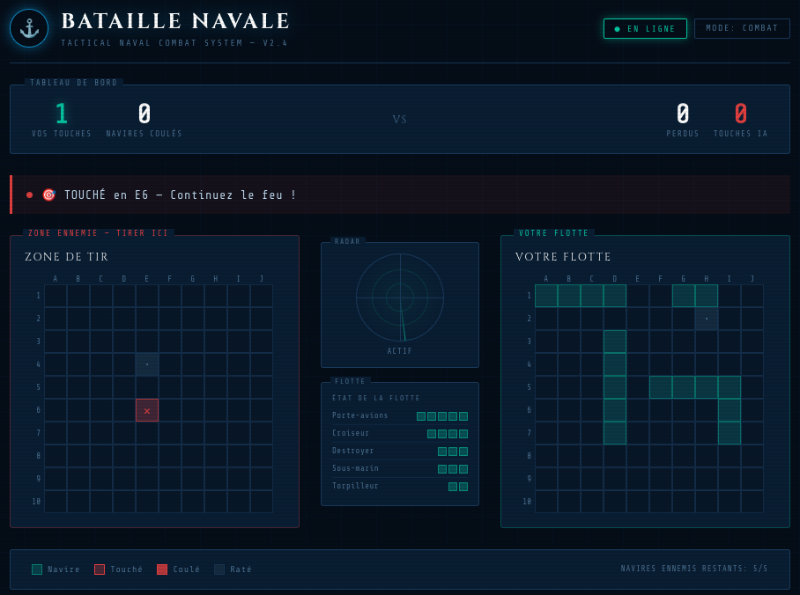This screenshot has width=800, height=595.
Task: Click the MODE: COMBAT button
Action: pos(742,29)
